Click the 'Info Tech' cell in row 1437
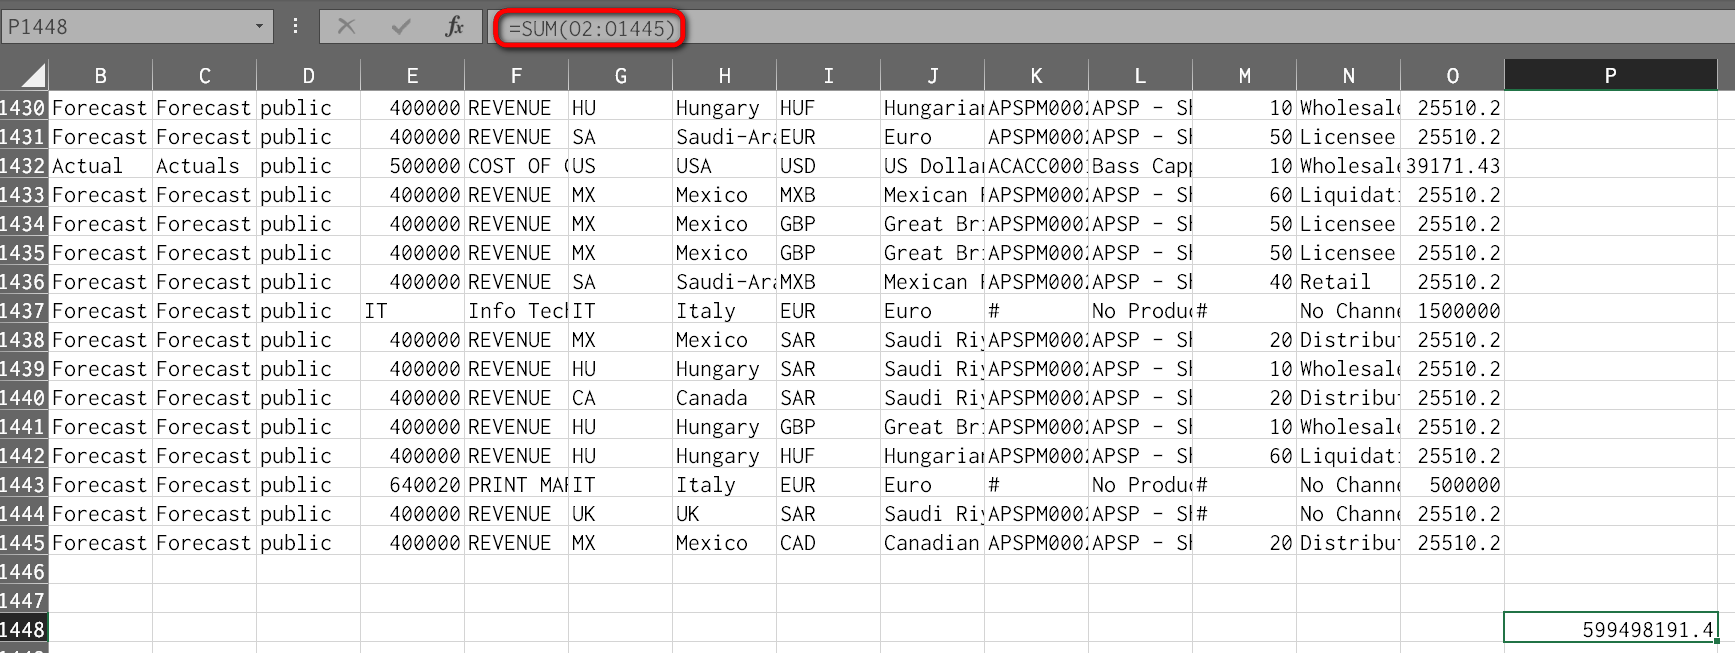Viewport: 1735px width, 653px height. click(517, 311)
